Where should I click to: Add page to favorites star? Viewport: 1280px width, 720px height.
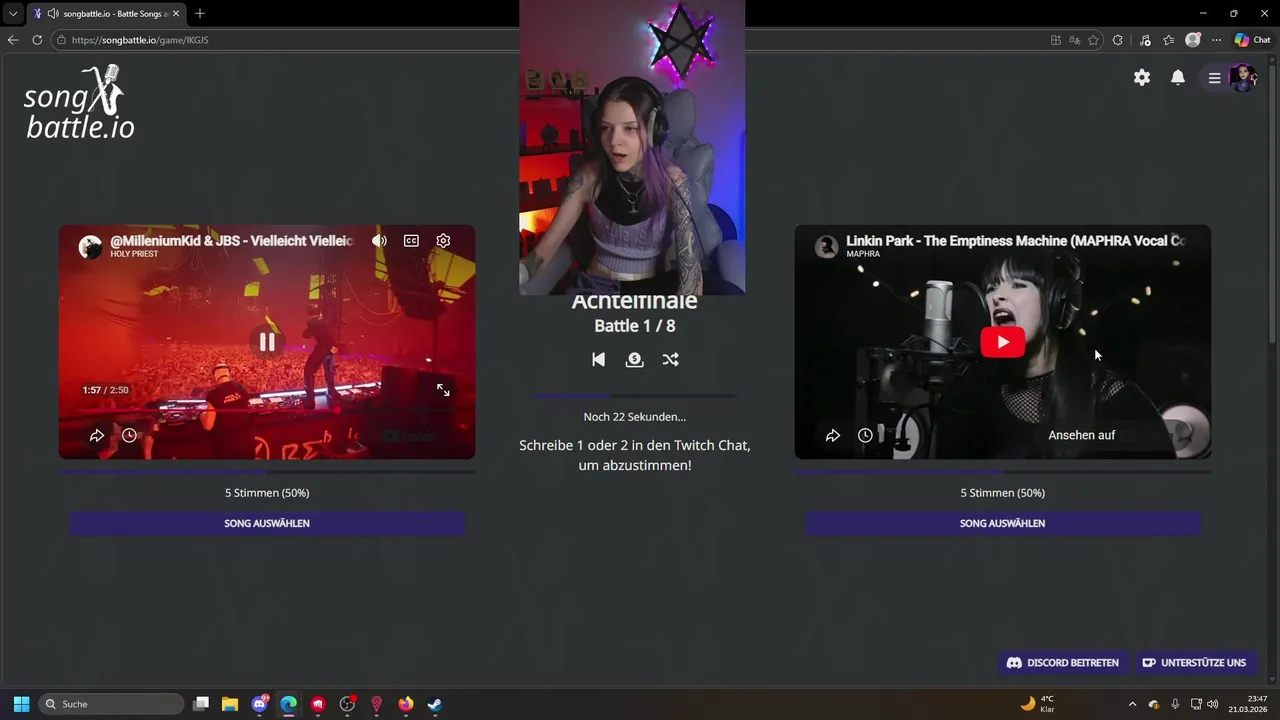tap(1093, 40)
